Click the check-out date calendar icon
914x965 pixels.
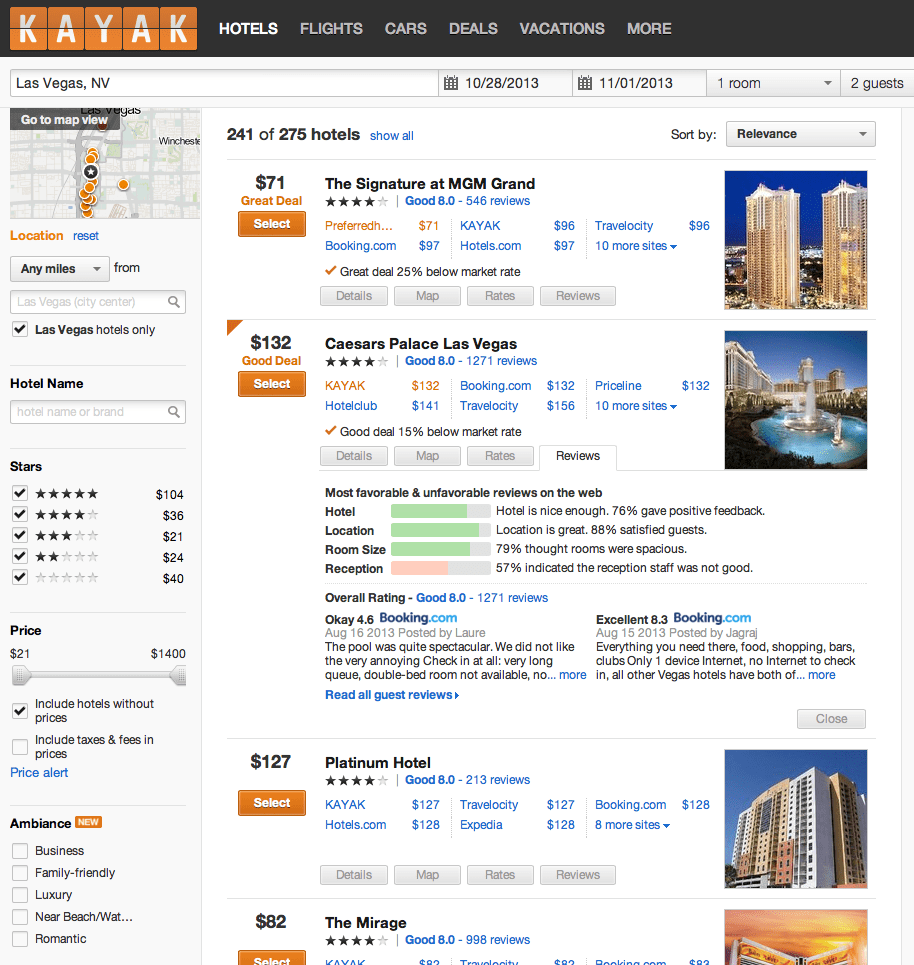click(585, 83)
